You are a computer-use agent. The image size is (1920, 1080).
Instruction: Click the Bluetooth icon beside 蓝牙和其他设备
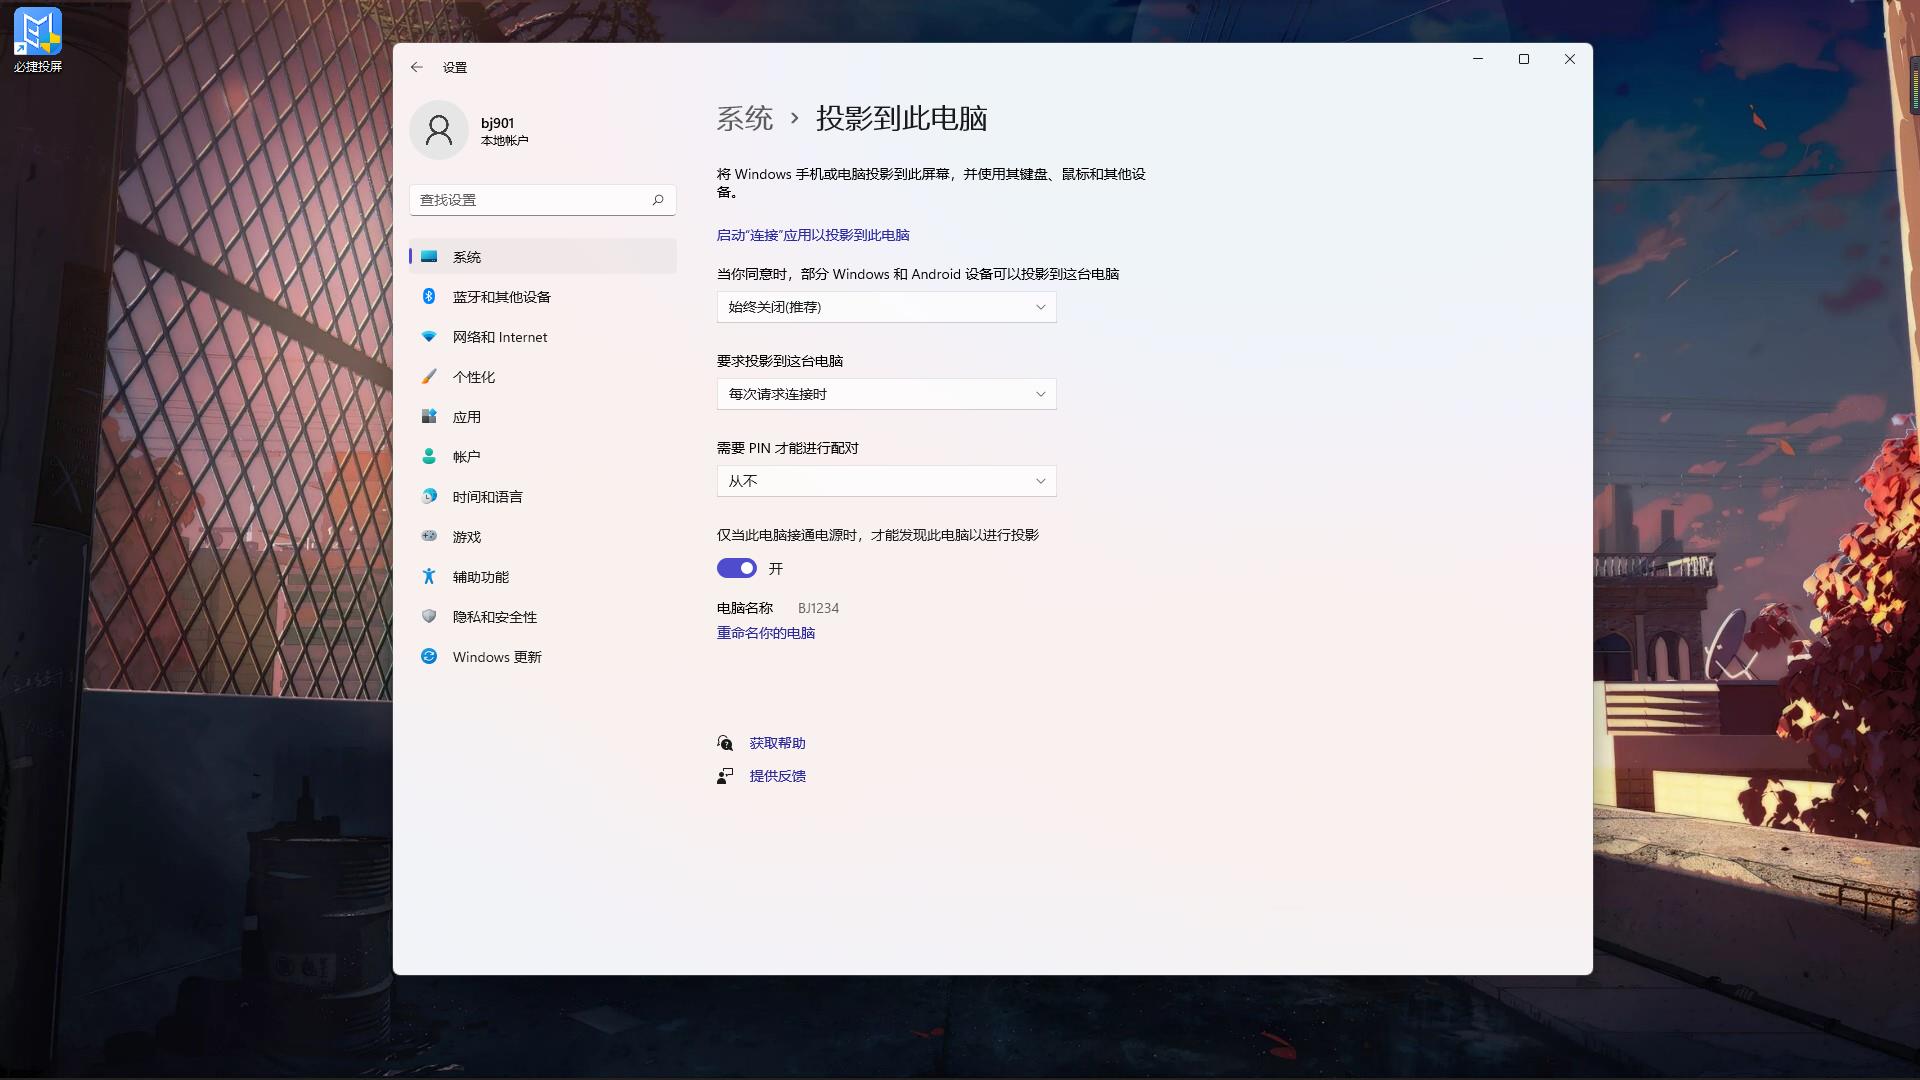(x=429, y=296)
